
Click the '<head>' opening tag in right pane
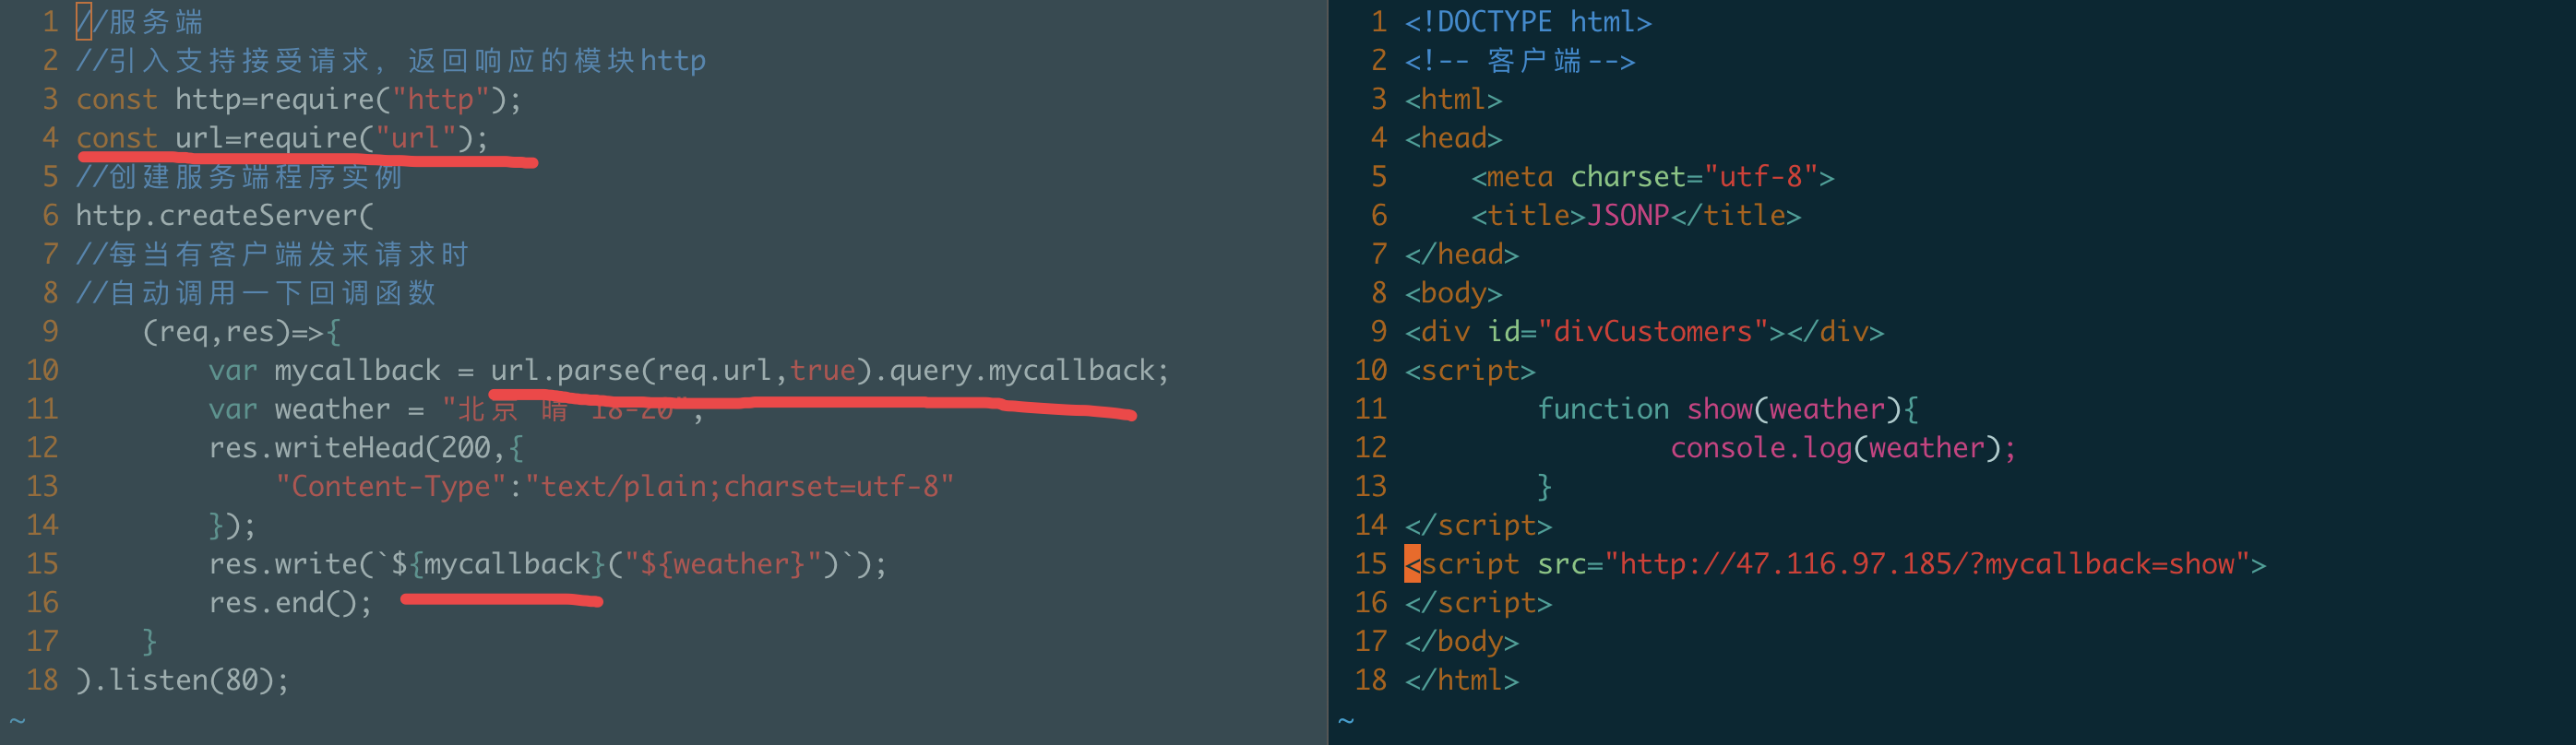1453,138
